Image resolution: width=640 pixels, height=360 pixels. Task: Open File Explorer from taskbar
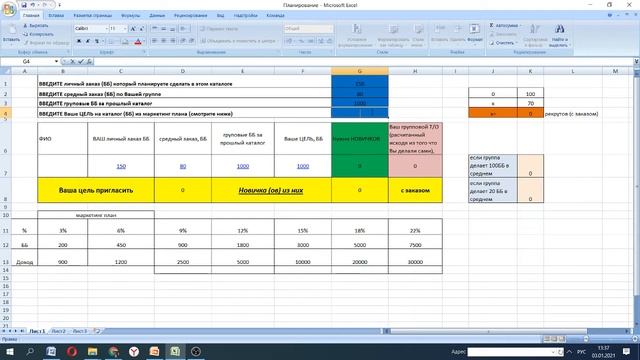pyautogui.click(x=93, y=351)
